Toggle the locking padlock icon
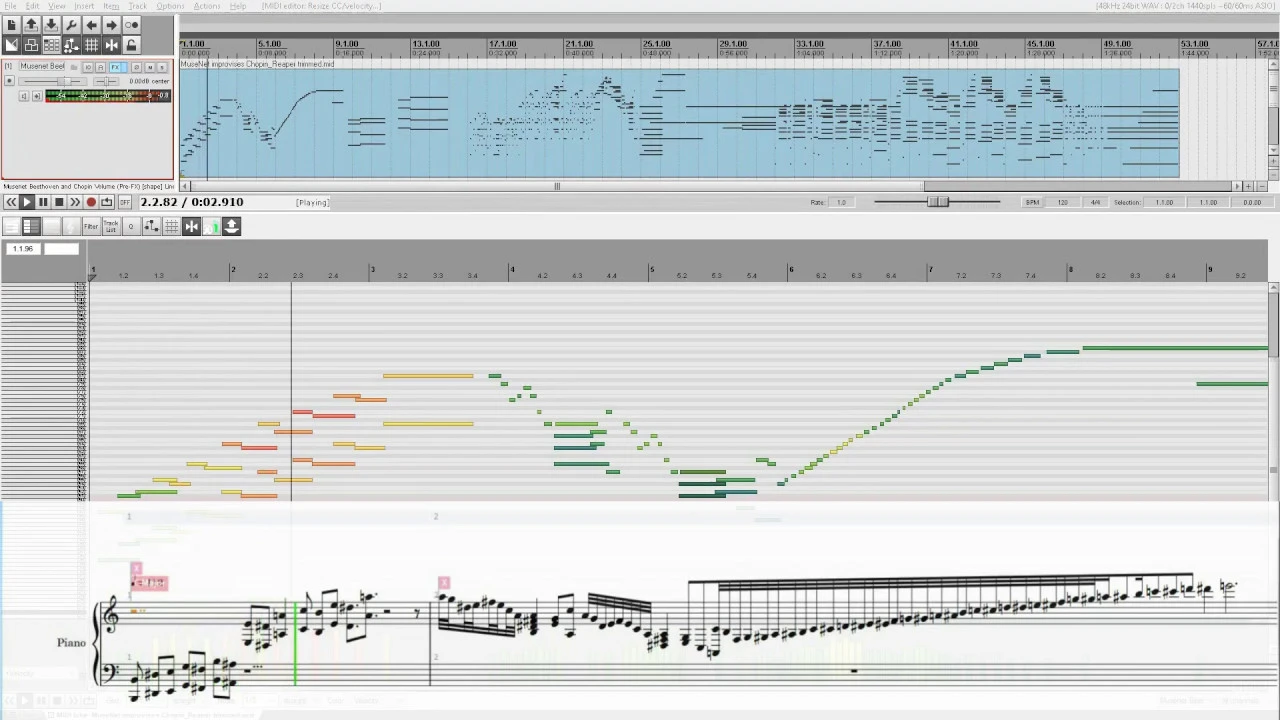Screen dimensions: 1280x720 point(131,45)
